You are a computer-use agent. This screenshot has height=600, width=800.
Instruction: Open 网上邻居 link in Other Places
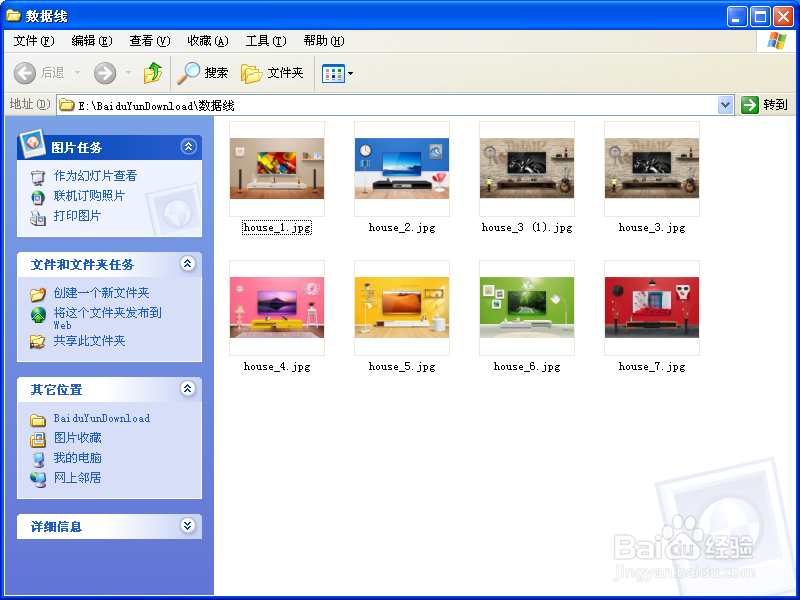[x=78, y=478]
